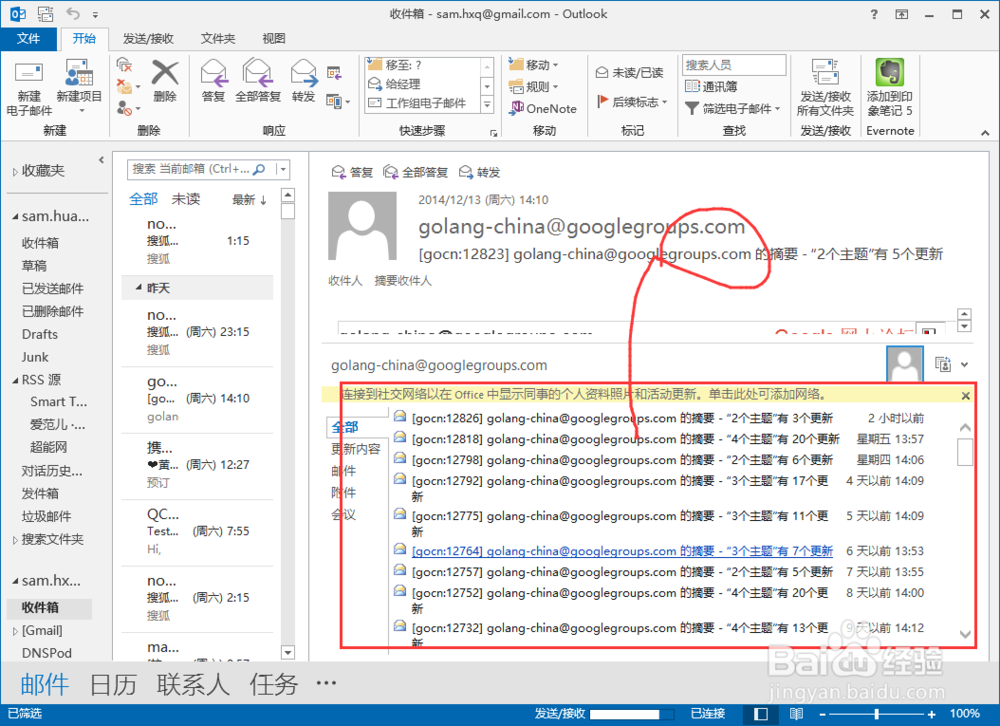Collapse the sam.hua... account tree
This screenshot has height=726, width=1000.
[x=15, y=217]
